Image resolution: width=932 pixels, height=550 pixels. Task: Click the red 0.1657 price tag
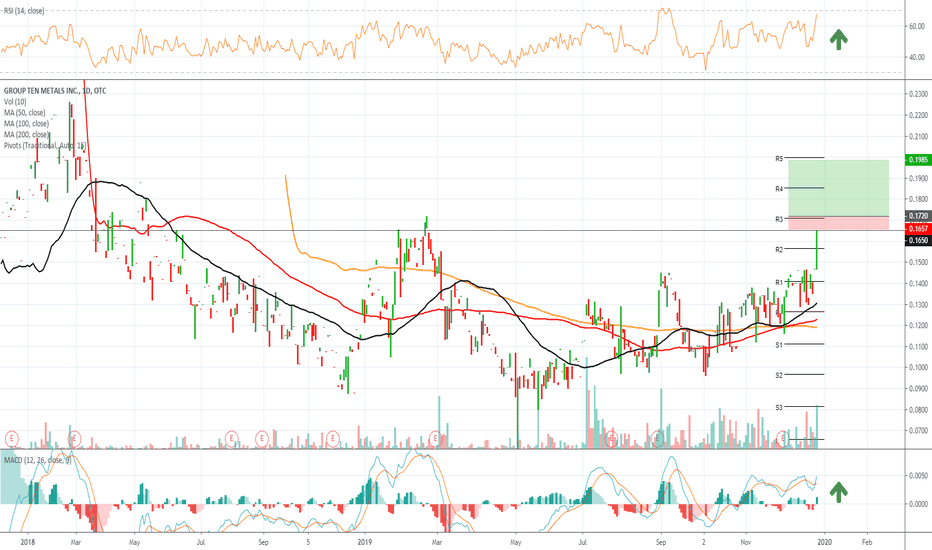point(918,228)
